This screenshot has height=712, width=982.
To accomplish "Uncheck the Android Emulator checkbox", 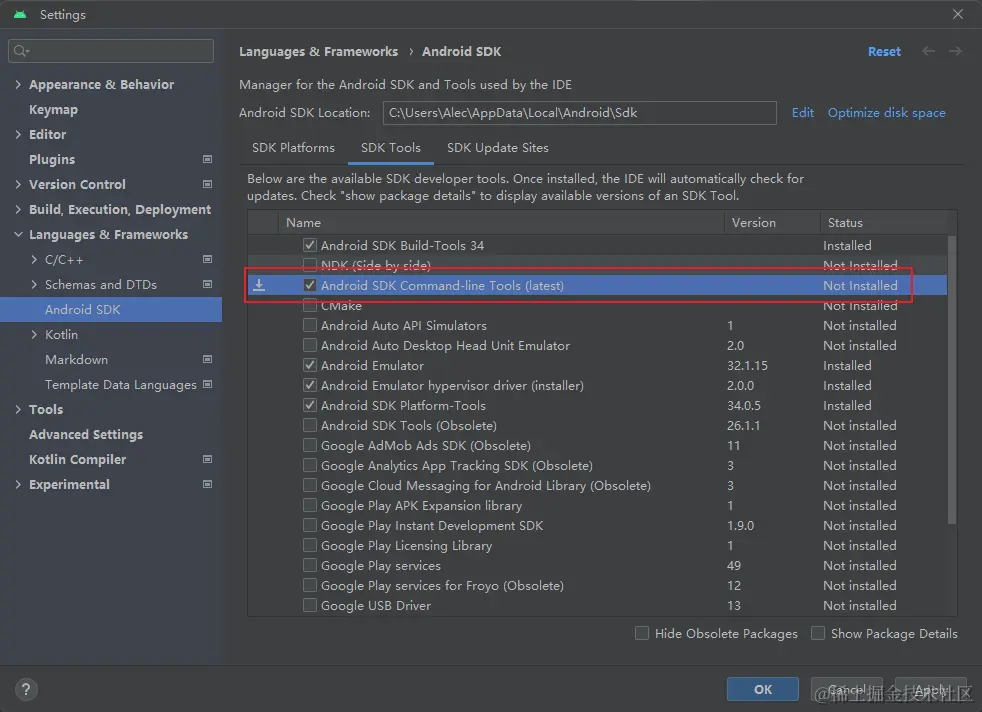I will pos(309,365).
